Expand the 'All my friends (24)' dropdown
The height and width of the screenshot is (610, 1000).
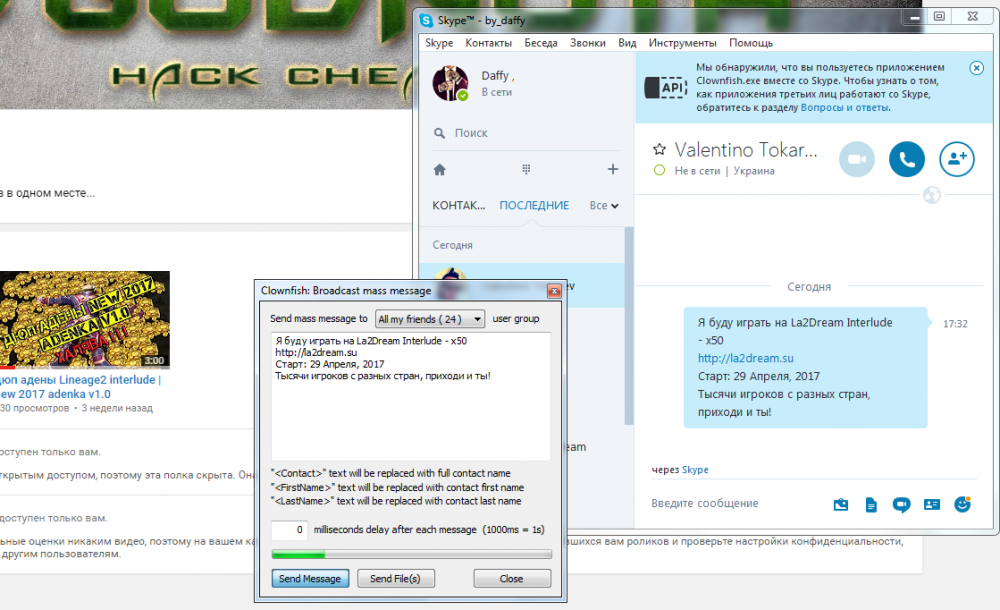pos(430,319)
